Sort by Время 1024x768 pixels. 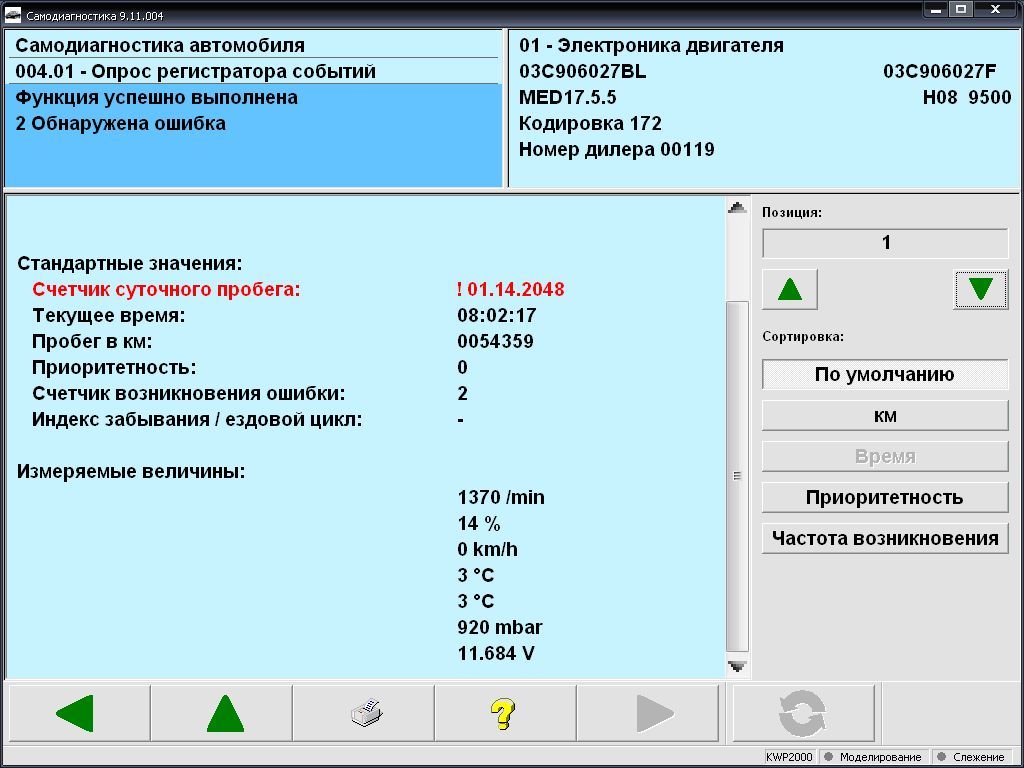885,456
